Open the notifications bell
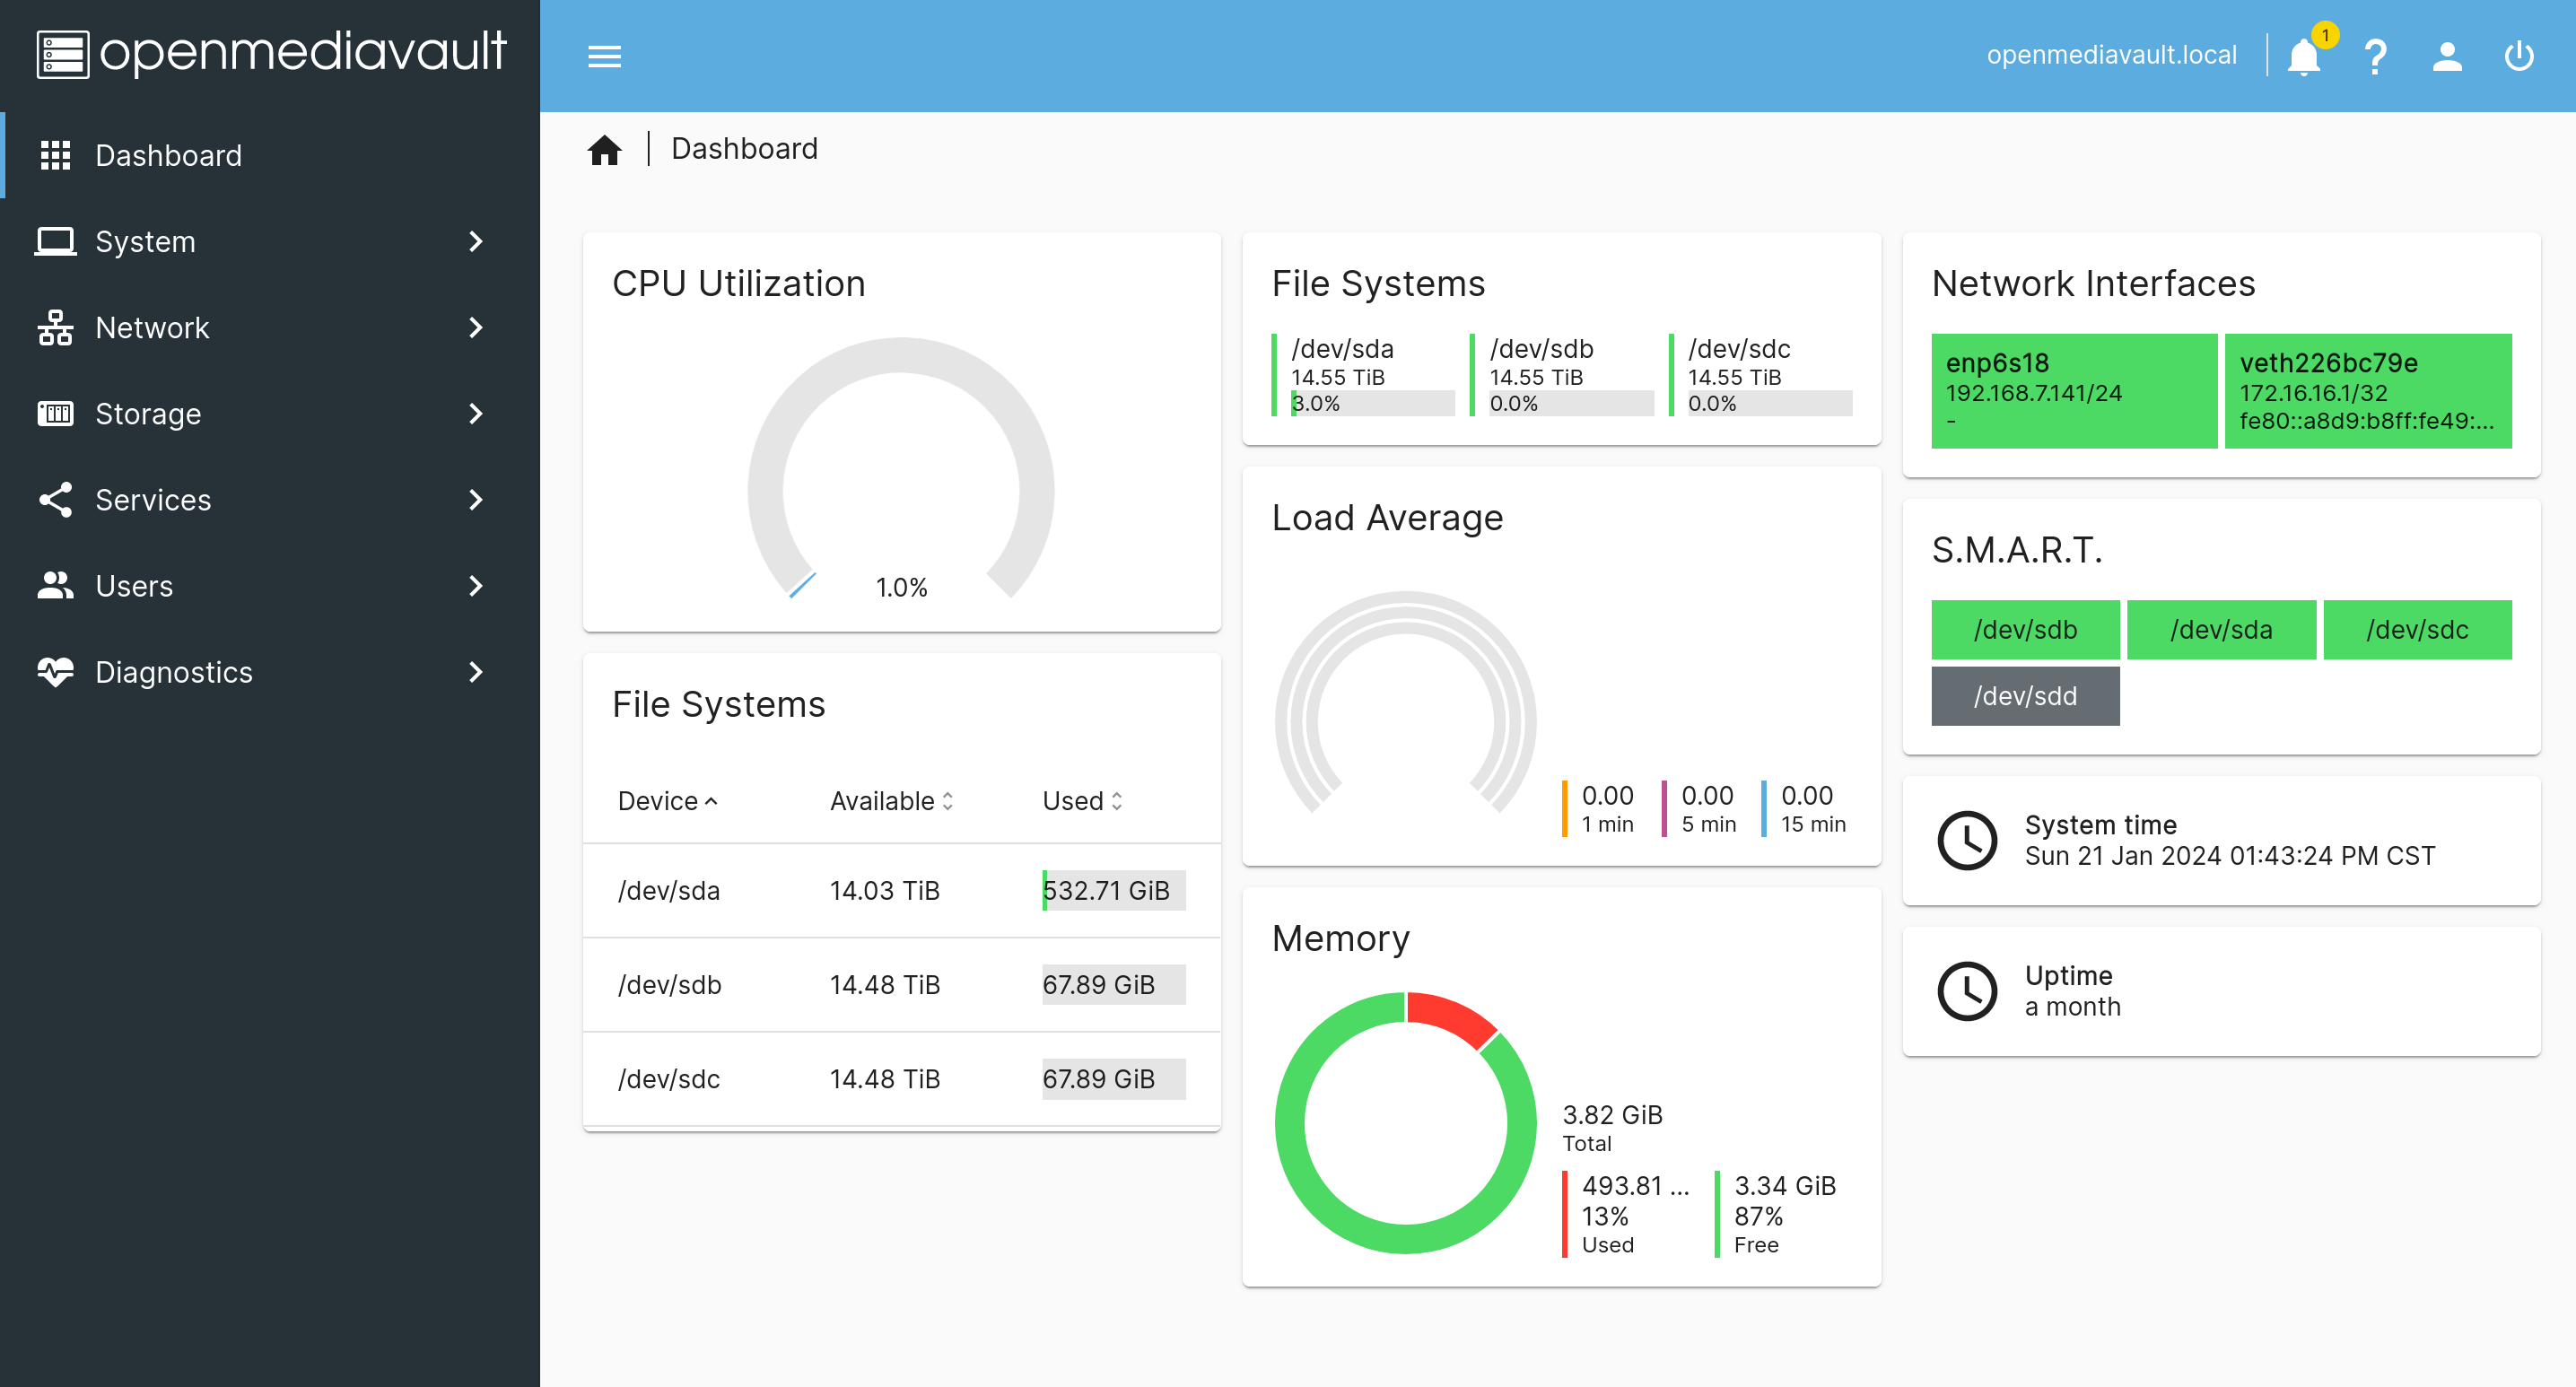Image resolution: width=2576 pixels, height=1387 pixels. coord(2303,56)
